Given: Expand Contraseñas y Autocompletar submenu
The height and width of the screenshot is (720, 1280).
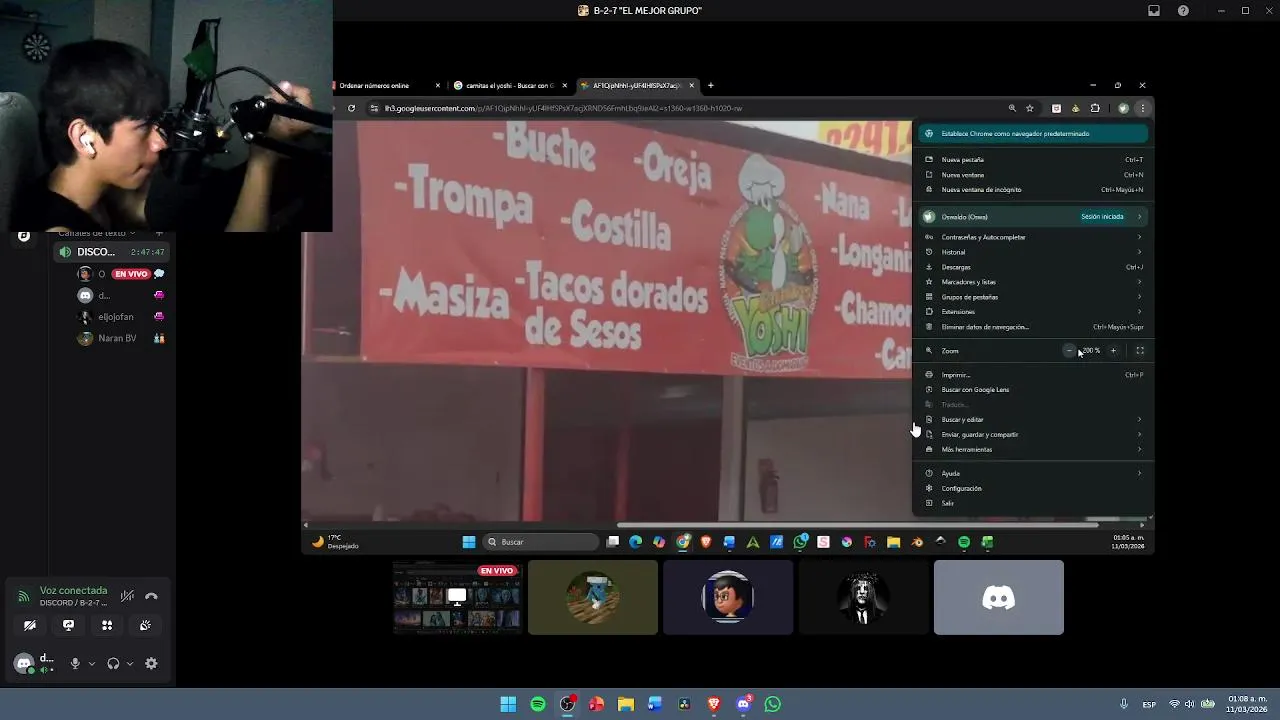Looking at the screenshot, I should [x=1034, y=237].
